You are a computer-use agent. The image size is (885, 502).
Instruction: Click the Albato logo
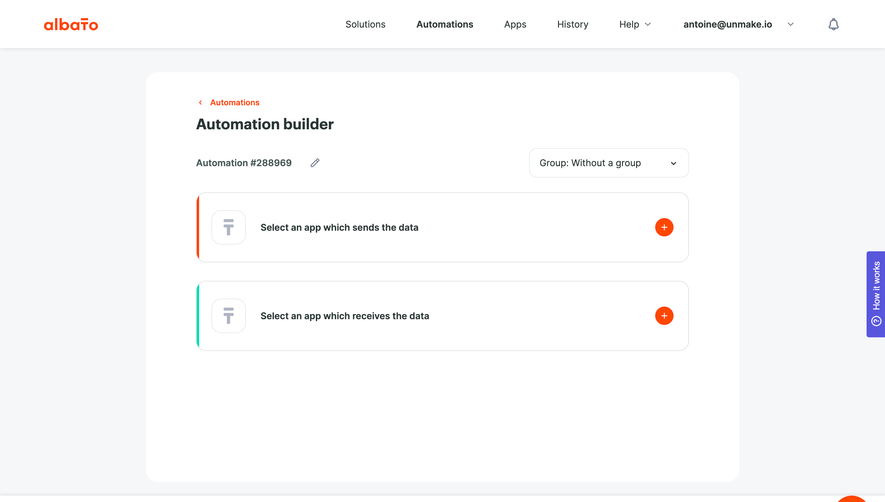click(71, 24)
